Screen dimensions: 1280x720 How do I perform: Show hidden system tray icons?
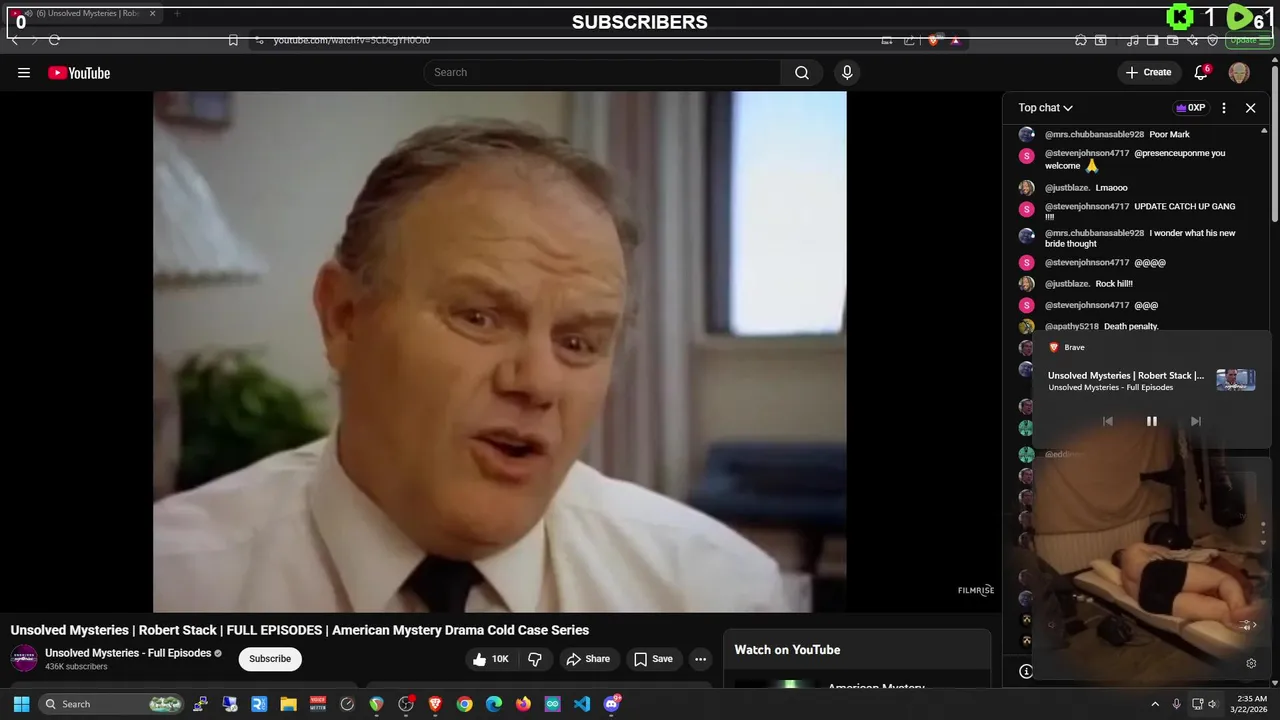pos(1155,704)
